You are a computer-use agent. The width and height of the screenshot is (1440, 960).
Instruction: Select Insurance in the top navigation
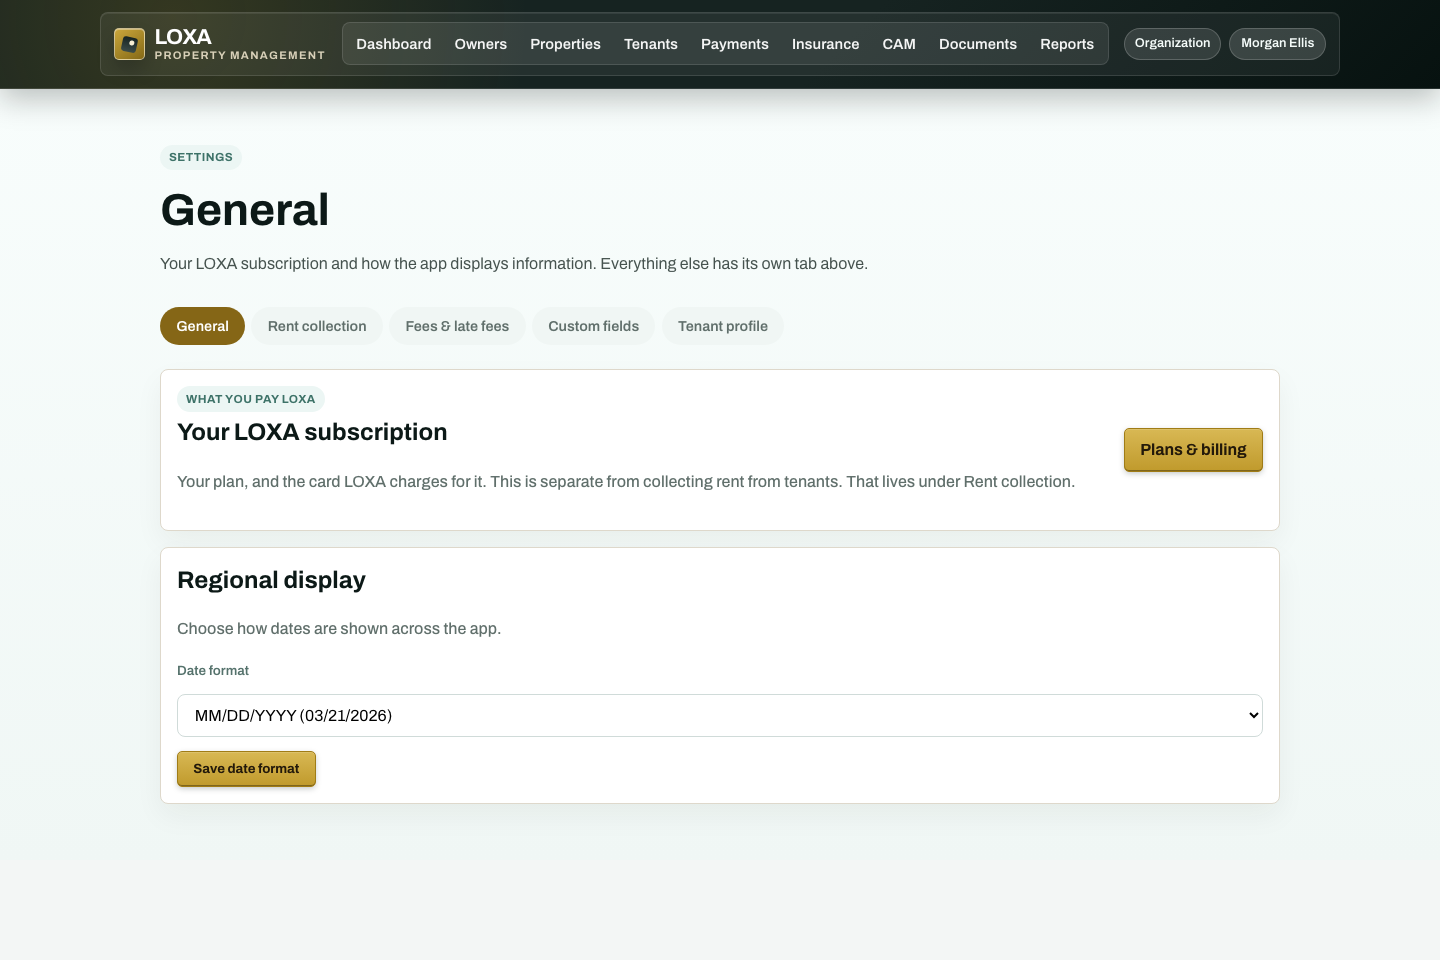point(826,44)
